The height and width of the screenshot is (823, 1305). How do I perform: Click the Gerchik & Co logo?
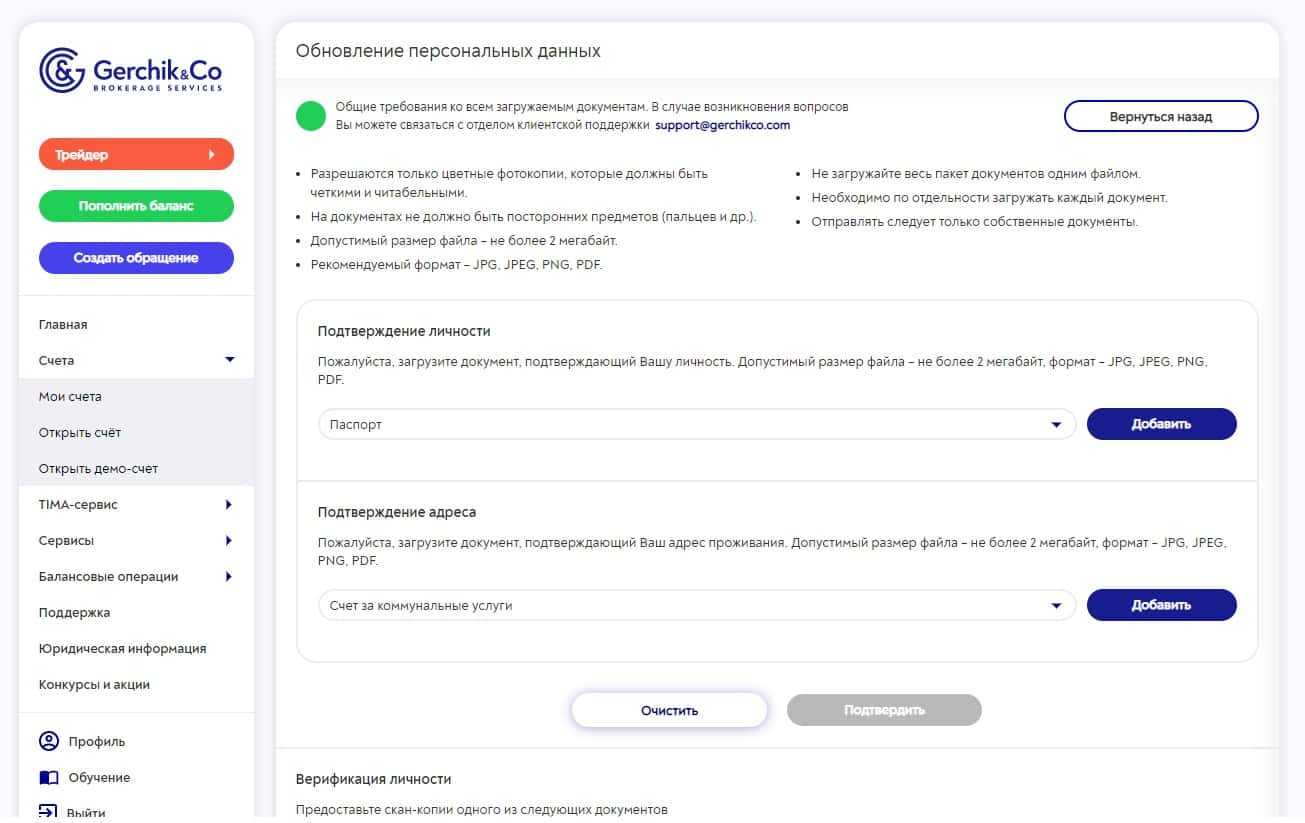point(131,71)
